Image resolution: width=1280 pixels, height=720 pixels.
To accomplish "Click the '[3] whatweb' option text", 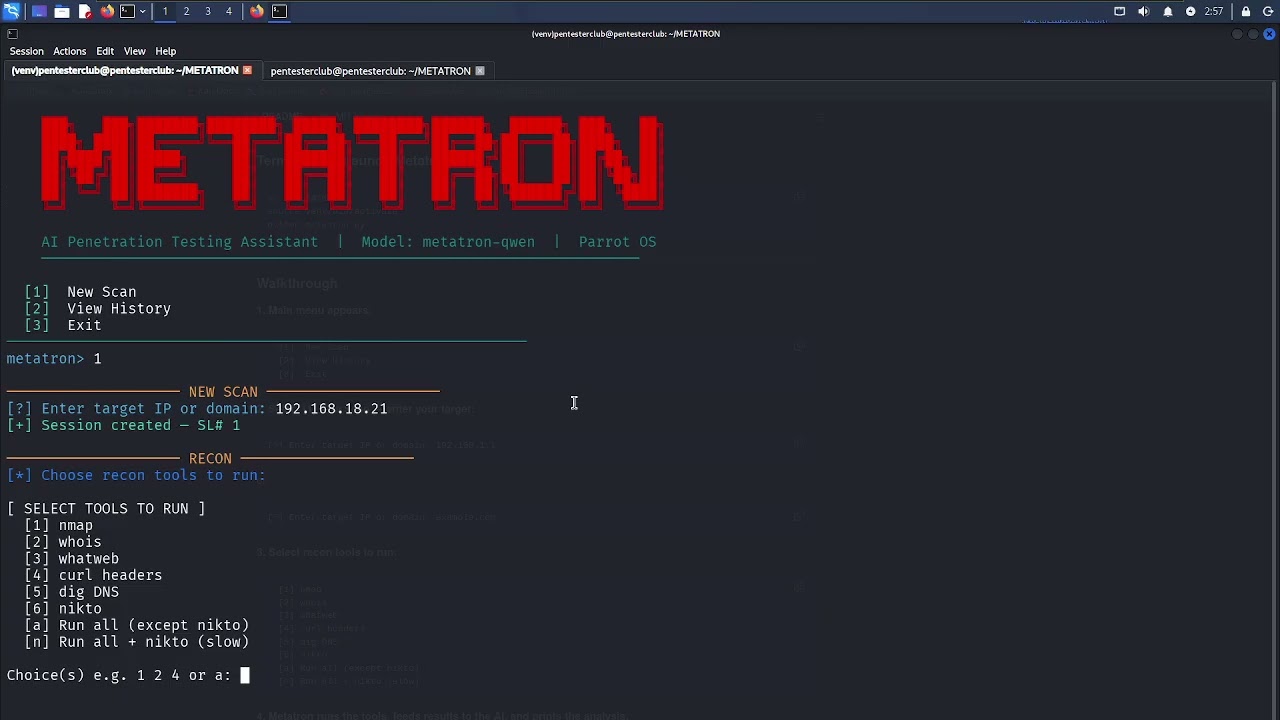I will pos(72,559).
